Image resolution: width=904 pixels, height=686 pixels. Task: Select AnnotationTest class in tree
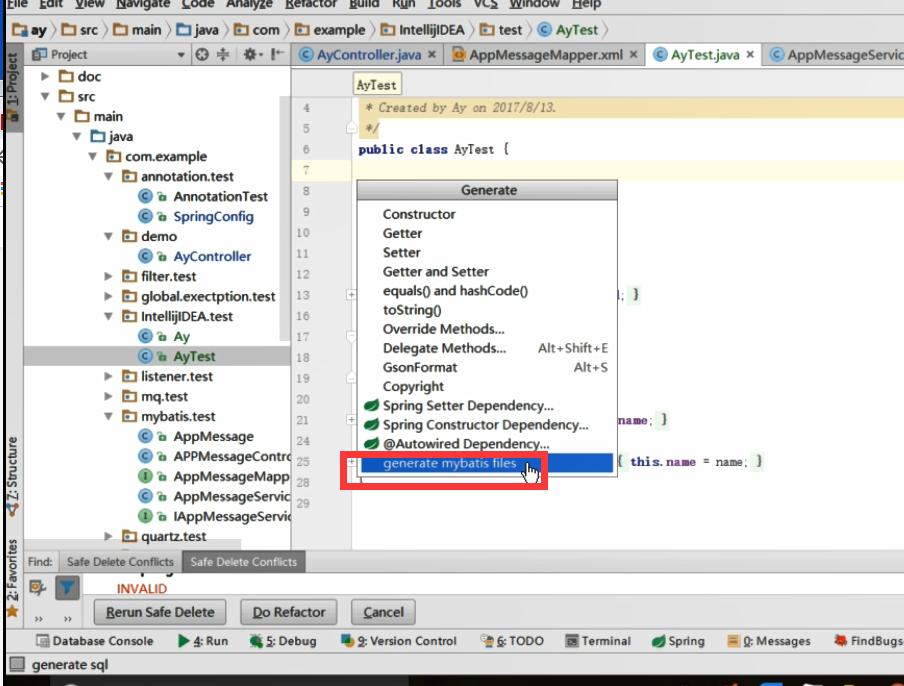tap(220, 197)
